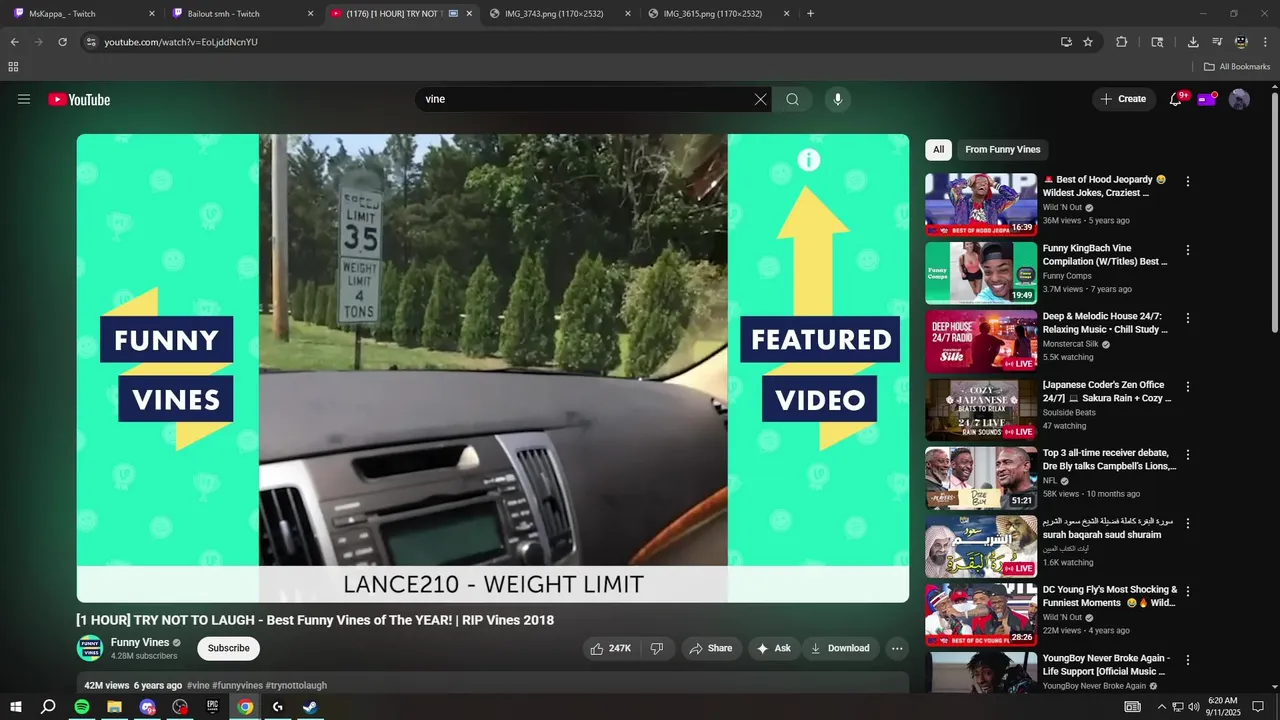This screenshot has width=1280, height=720.
Task: Click the #trynottolaugh hashtag
Action: (296, 686)
